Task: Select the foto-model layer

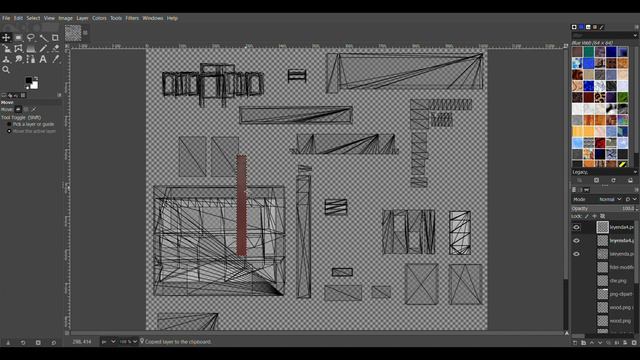Action: (x=615, y=267)
